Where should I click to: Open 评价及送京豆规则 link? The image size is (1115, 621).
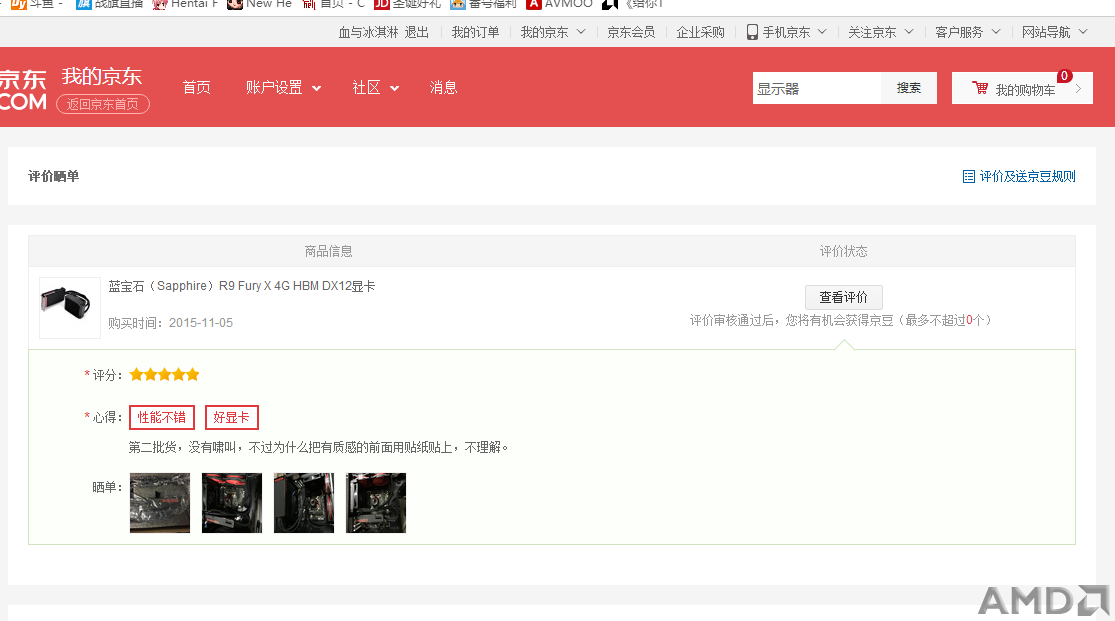(x=1028, y=176)
